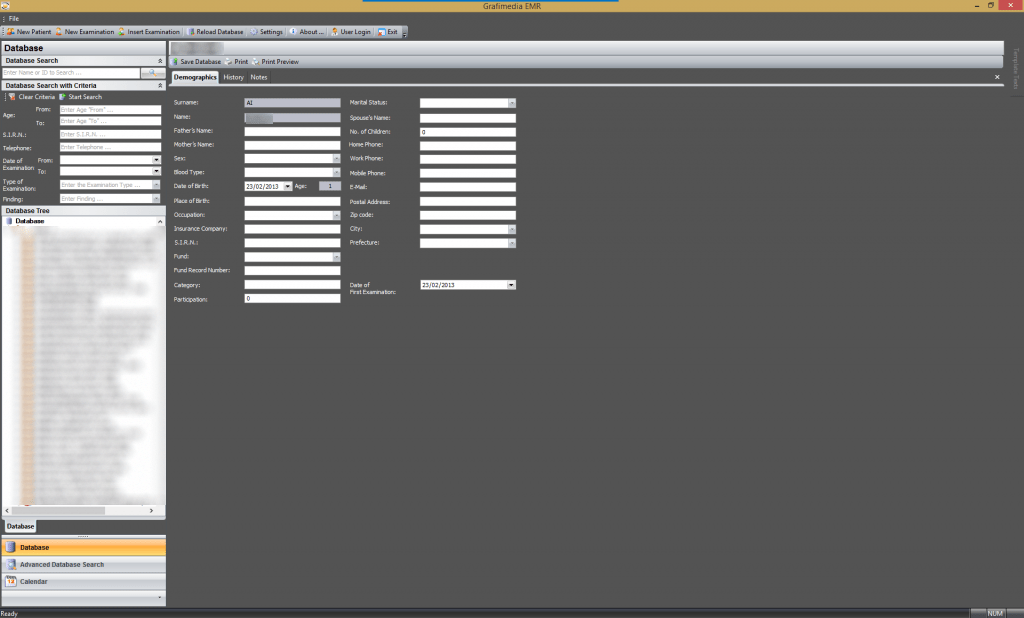Screen dimensions: 1024x618
Task: Click the About button
Action: click(x=305, y=31)
